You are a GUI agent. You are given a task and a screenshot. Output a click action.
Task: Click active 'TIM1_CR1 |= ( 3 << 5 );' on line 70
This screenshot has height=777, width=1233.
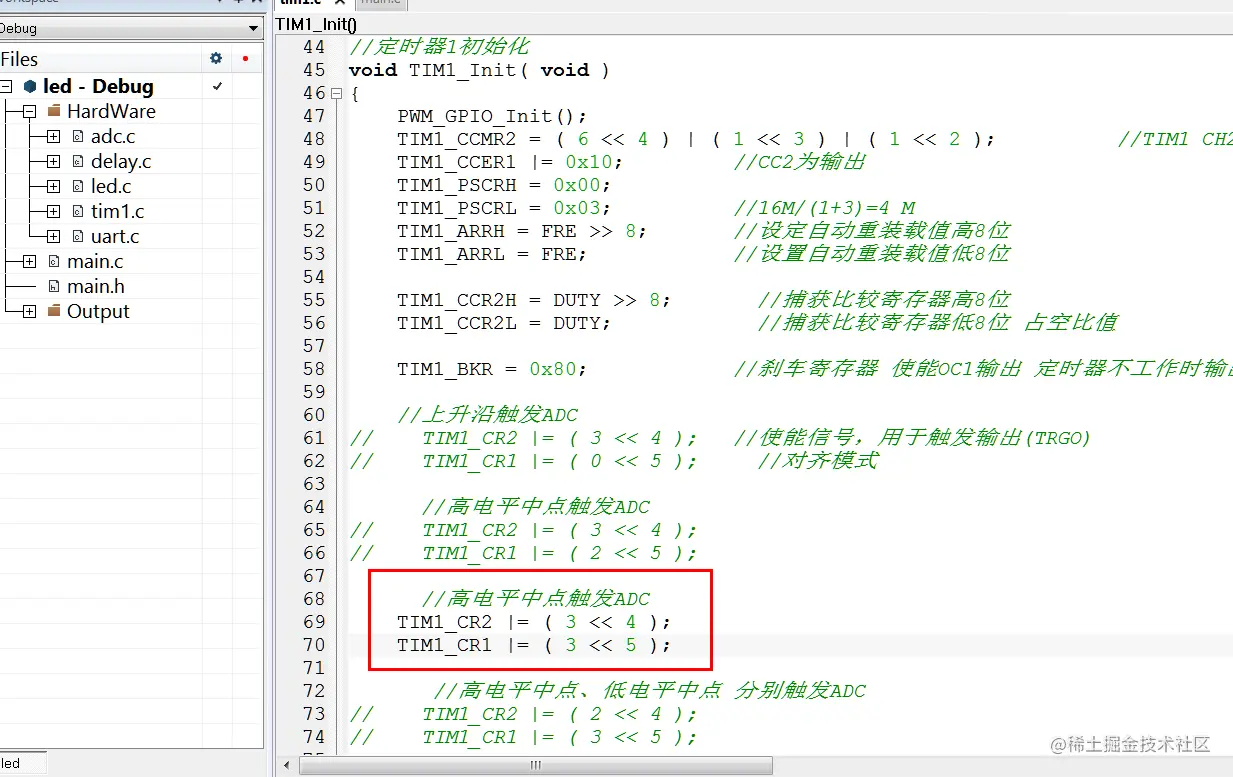tap(534, 645)
